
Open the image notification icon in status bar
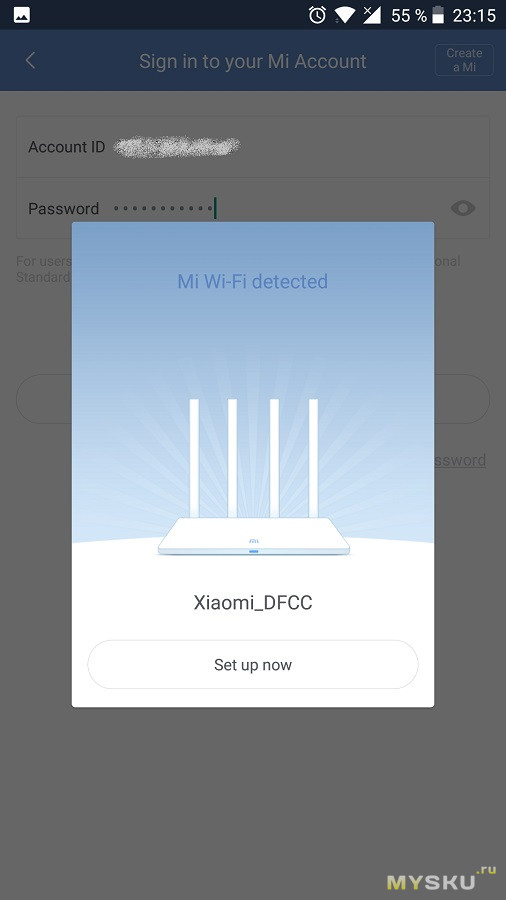pyautogui.click(x=22, y=15)
